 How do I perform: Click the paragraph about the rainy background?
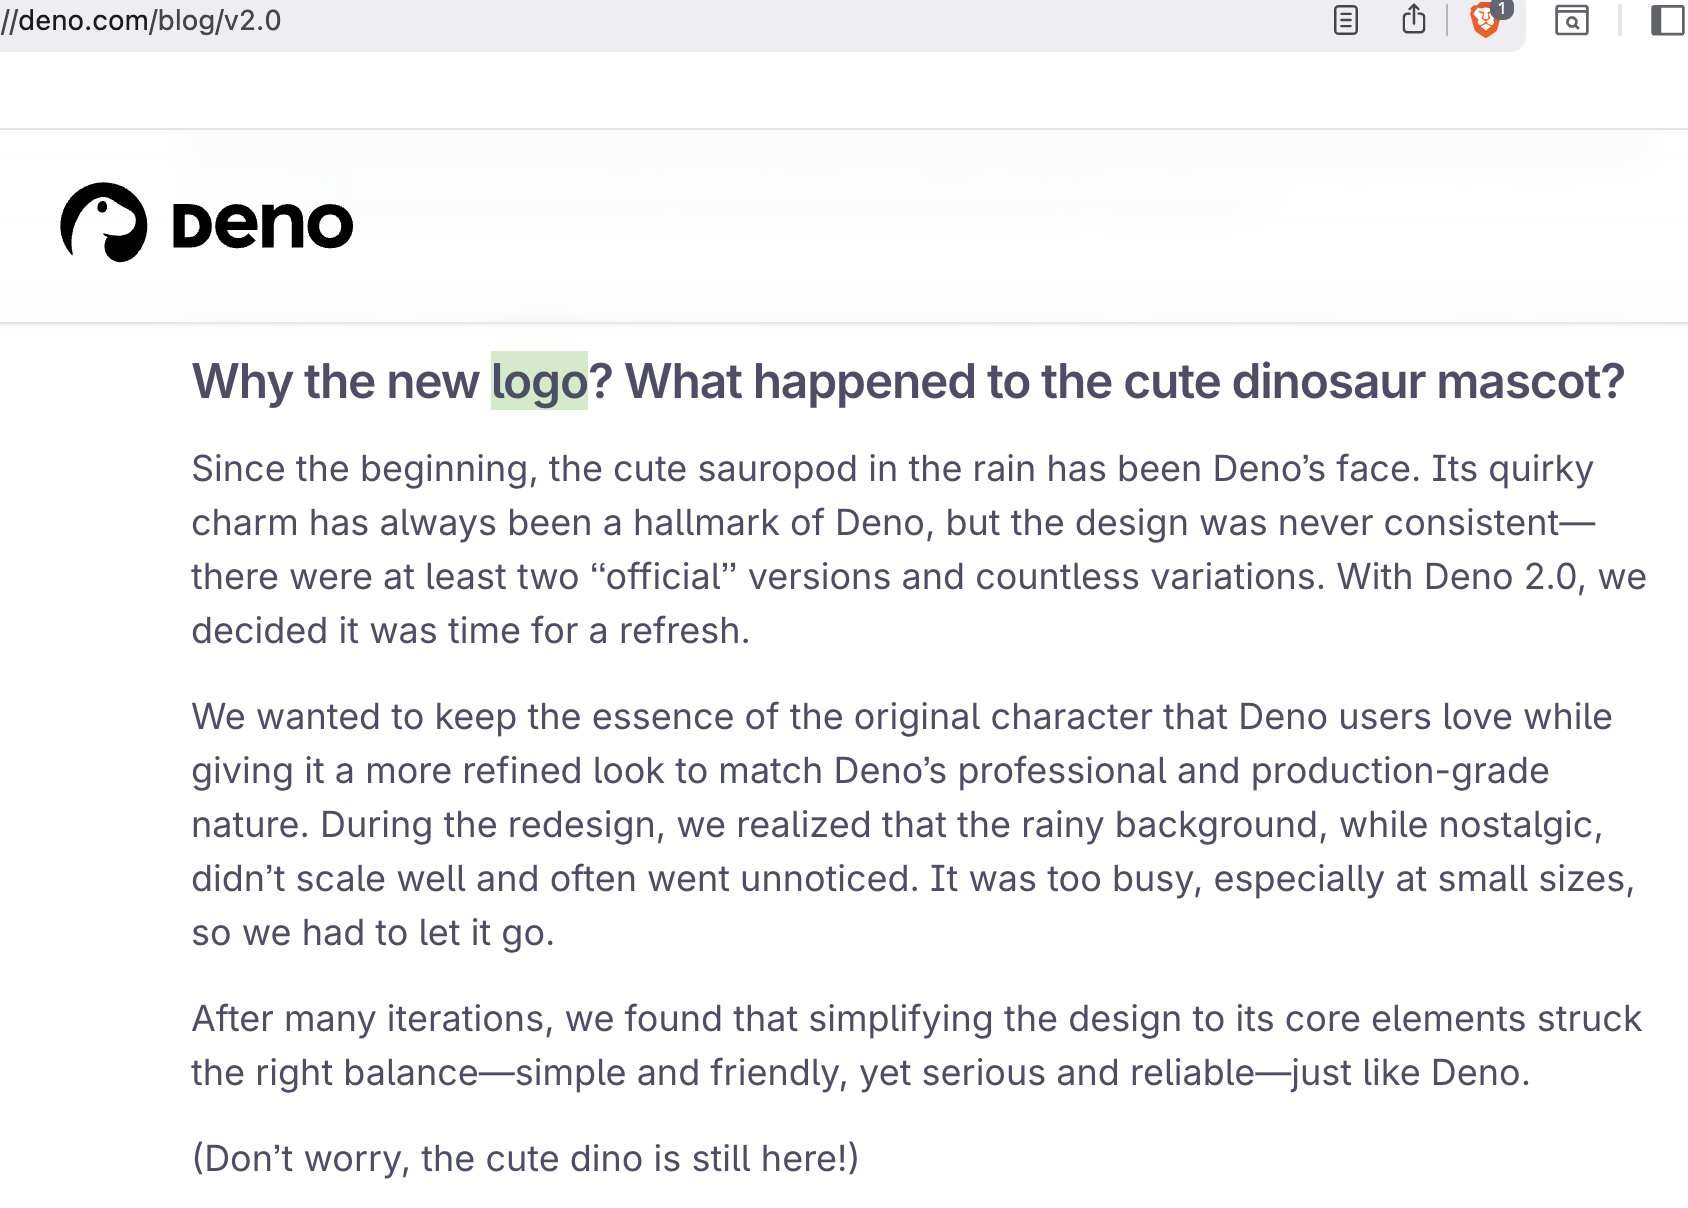tap(900, 824)
